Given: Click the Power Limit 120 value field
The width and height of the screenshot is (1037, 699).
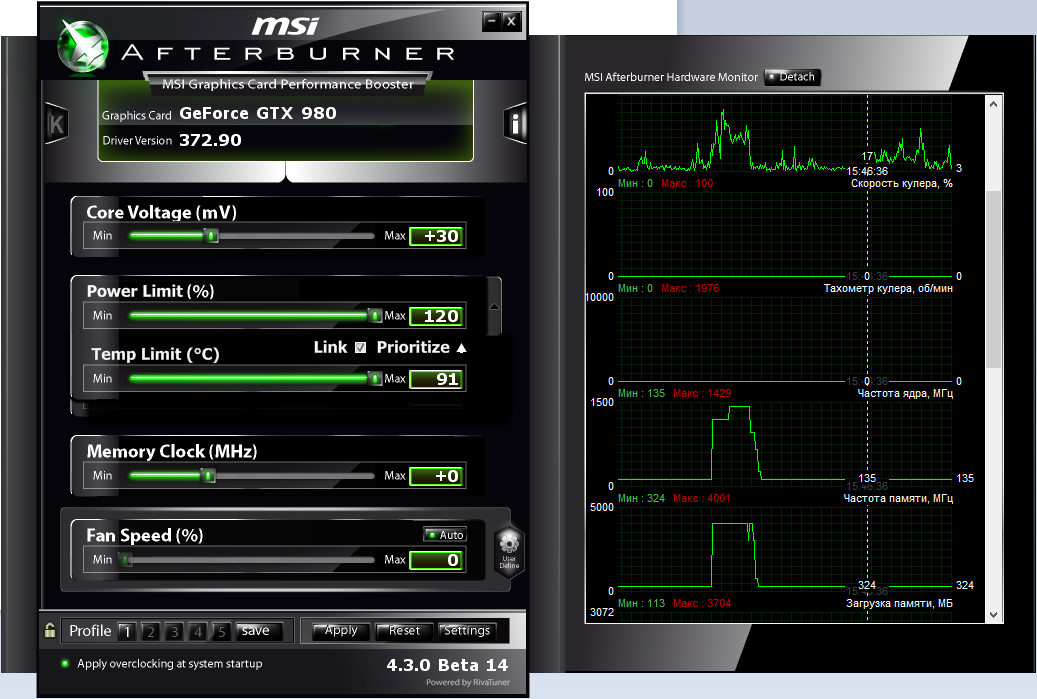Looking at the screenshot, I should pyautogui.click(x=437, y=316).
